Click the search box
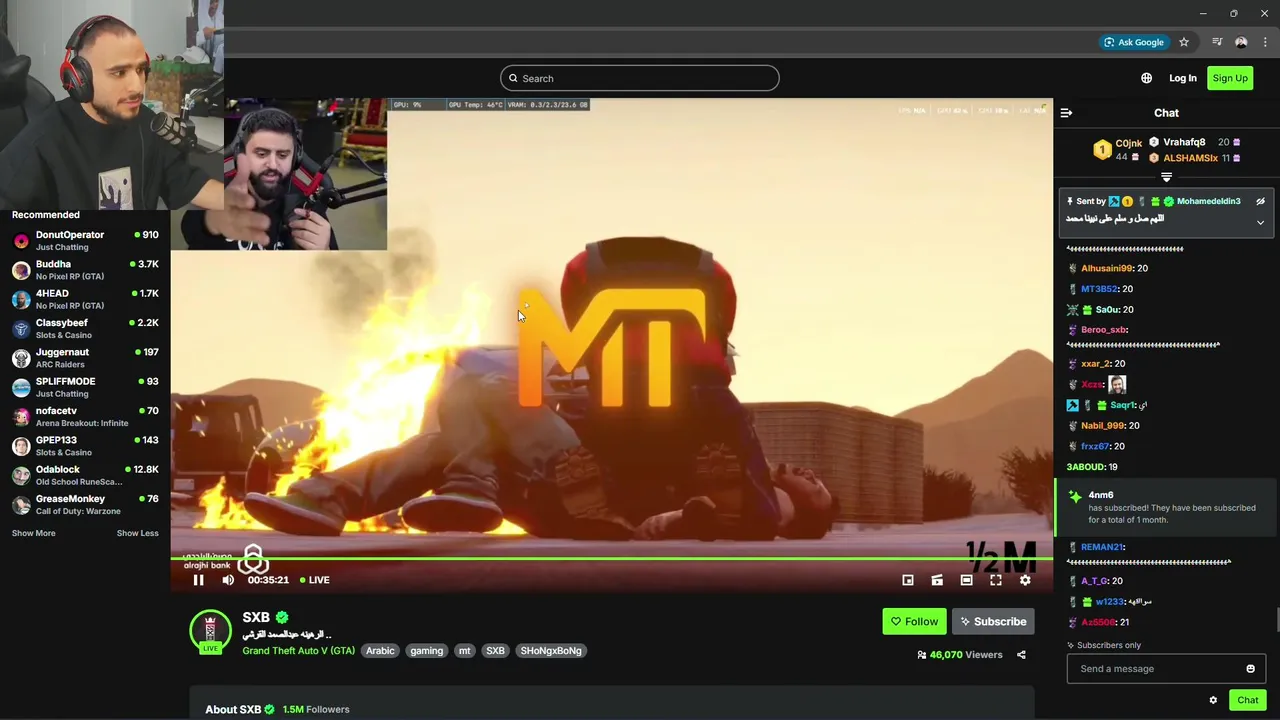Screen dimensions: 1280x720 [639, 78]
